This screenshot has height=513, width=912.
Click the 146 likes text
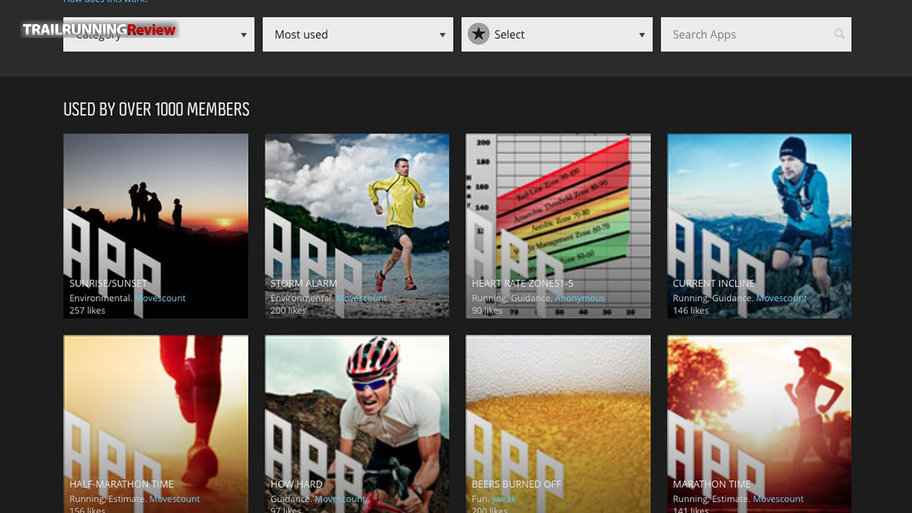[691, 311]
